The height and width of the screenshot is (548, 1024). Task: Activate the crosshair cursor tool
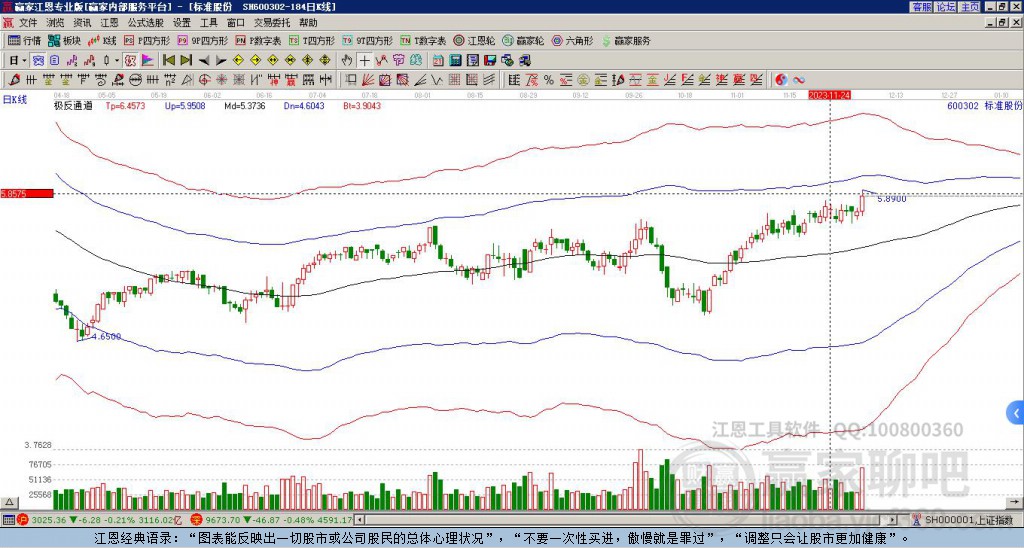click(364, 61)
